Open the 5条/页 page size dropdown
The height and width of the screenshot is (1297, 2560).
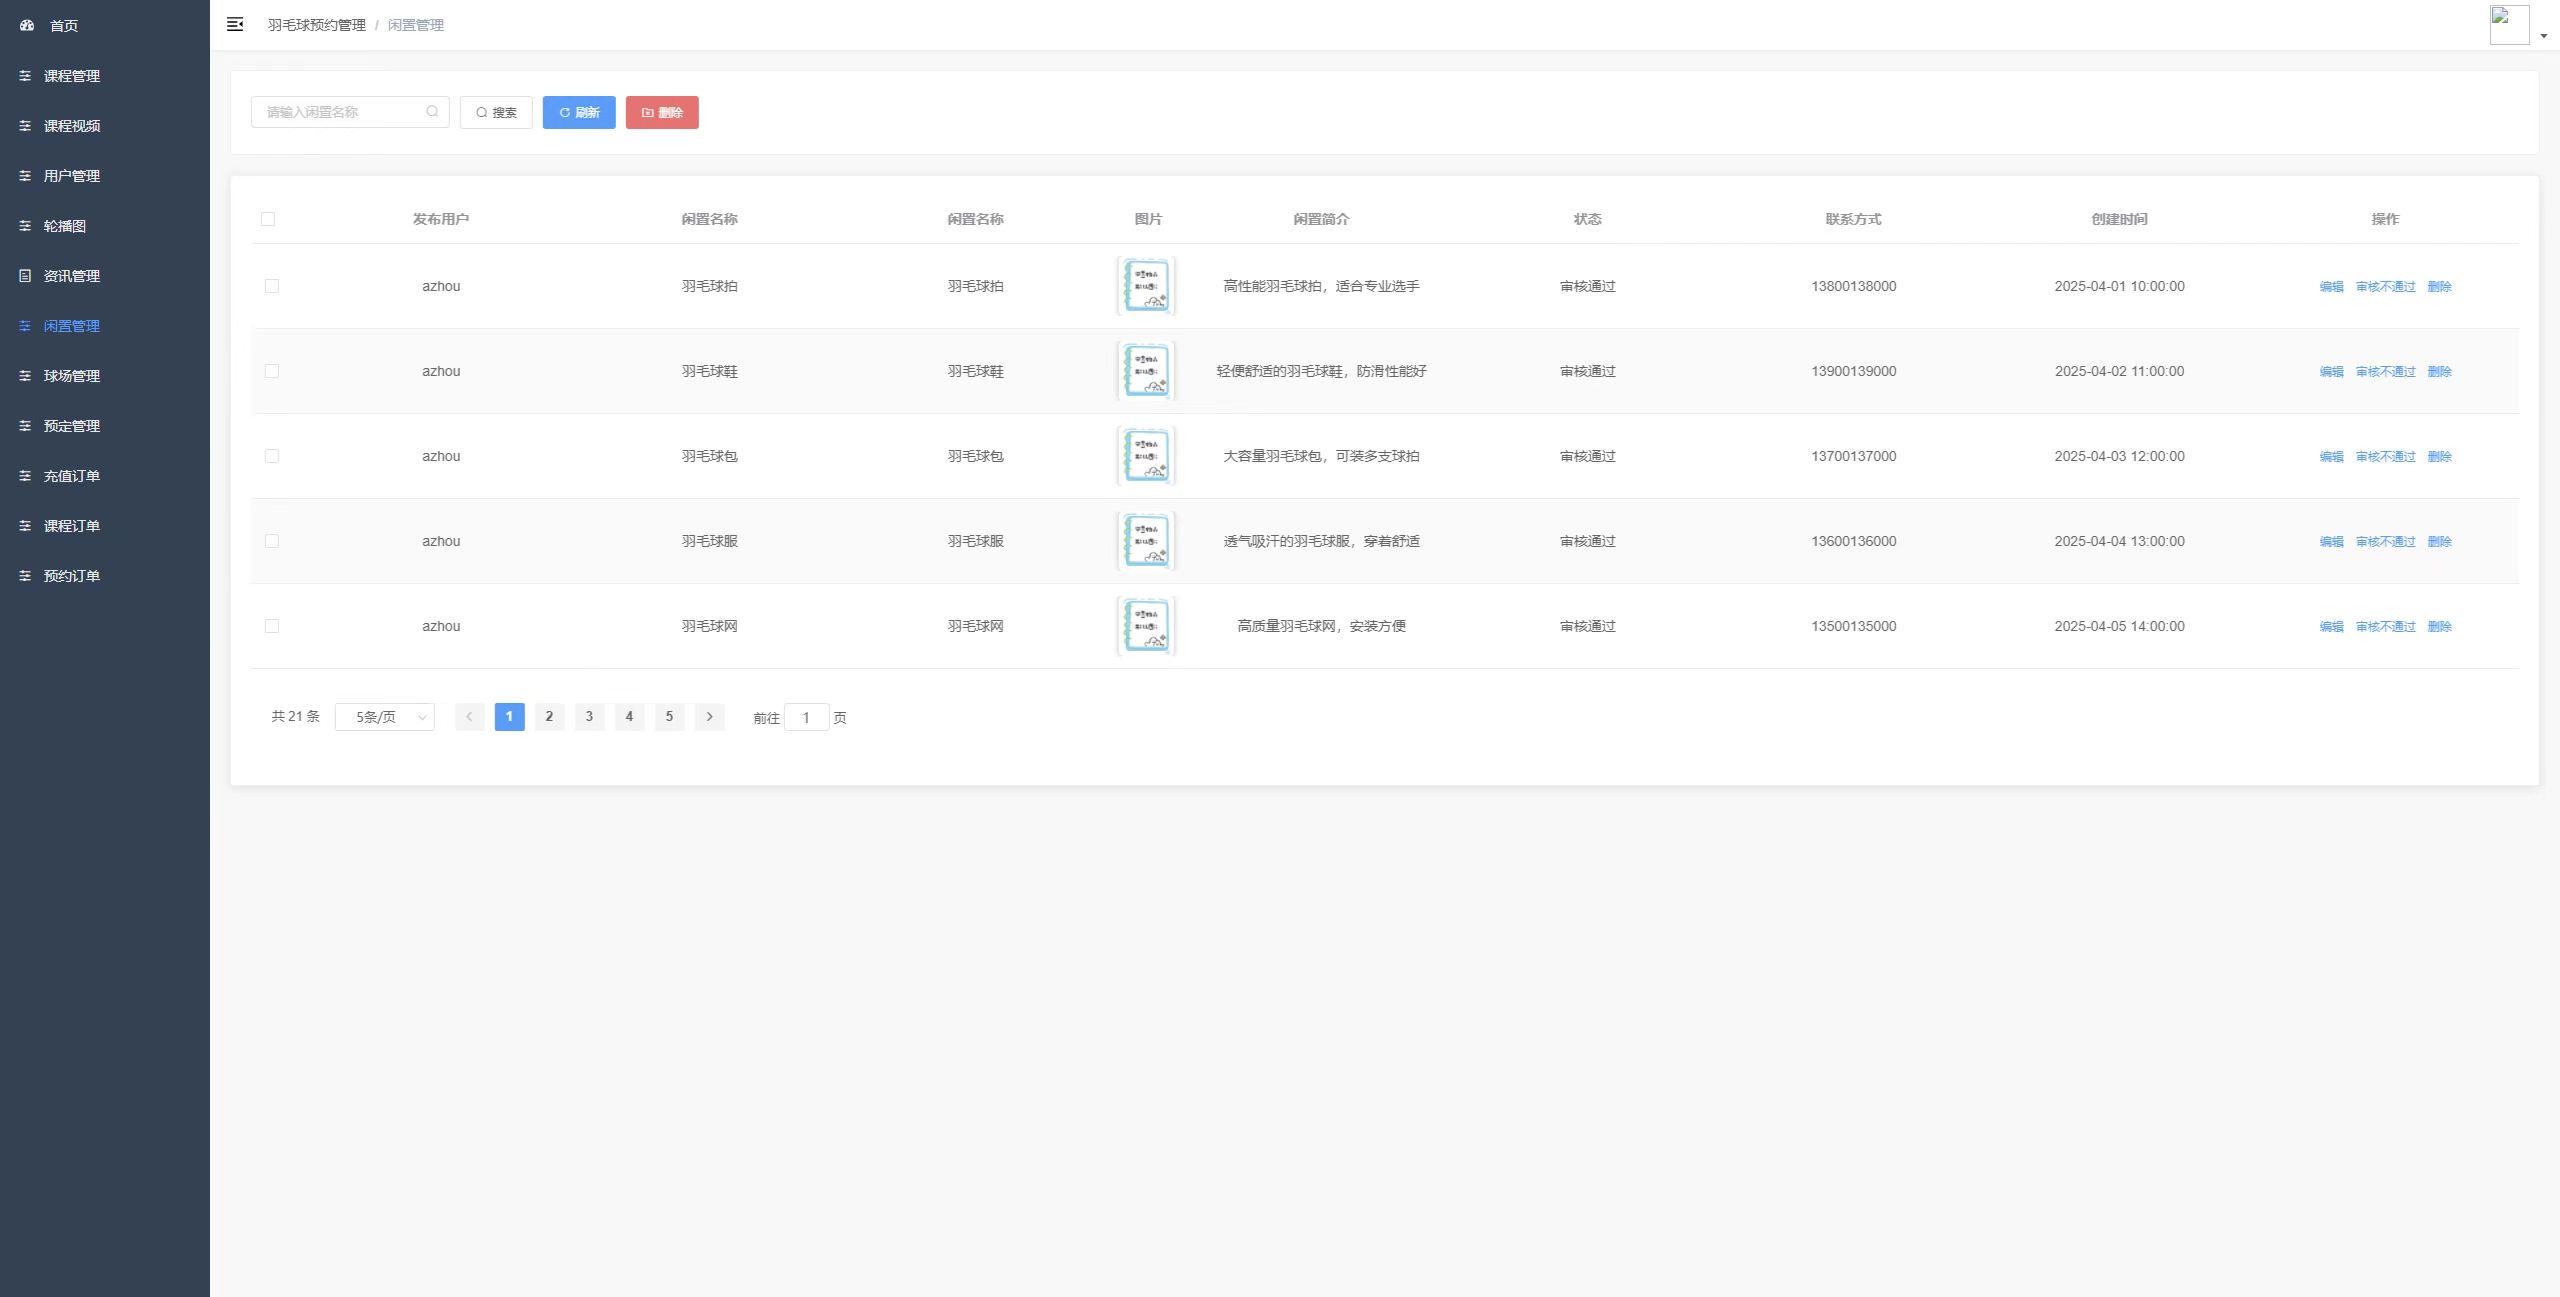click(385, 717)
